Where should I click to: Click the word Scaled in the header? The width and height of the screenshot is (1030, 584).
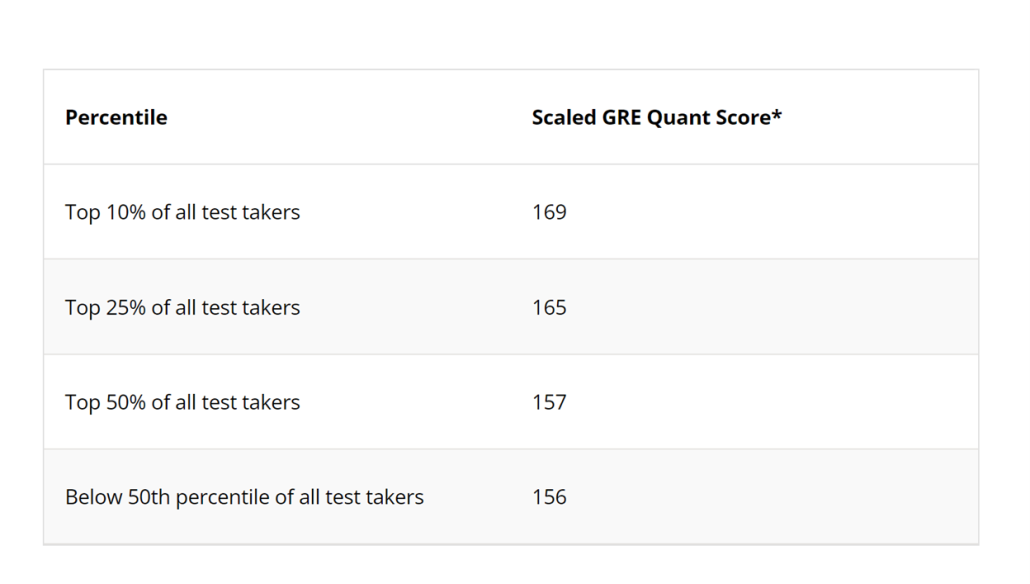563,117
